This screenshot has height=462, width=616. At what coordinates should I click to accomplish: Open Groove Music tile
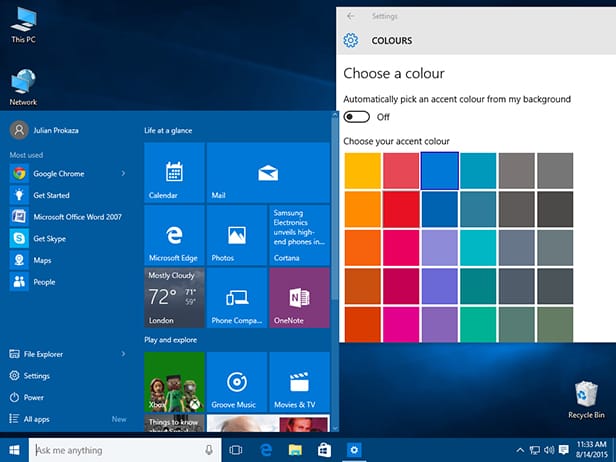coord(236,382)
